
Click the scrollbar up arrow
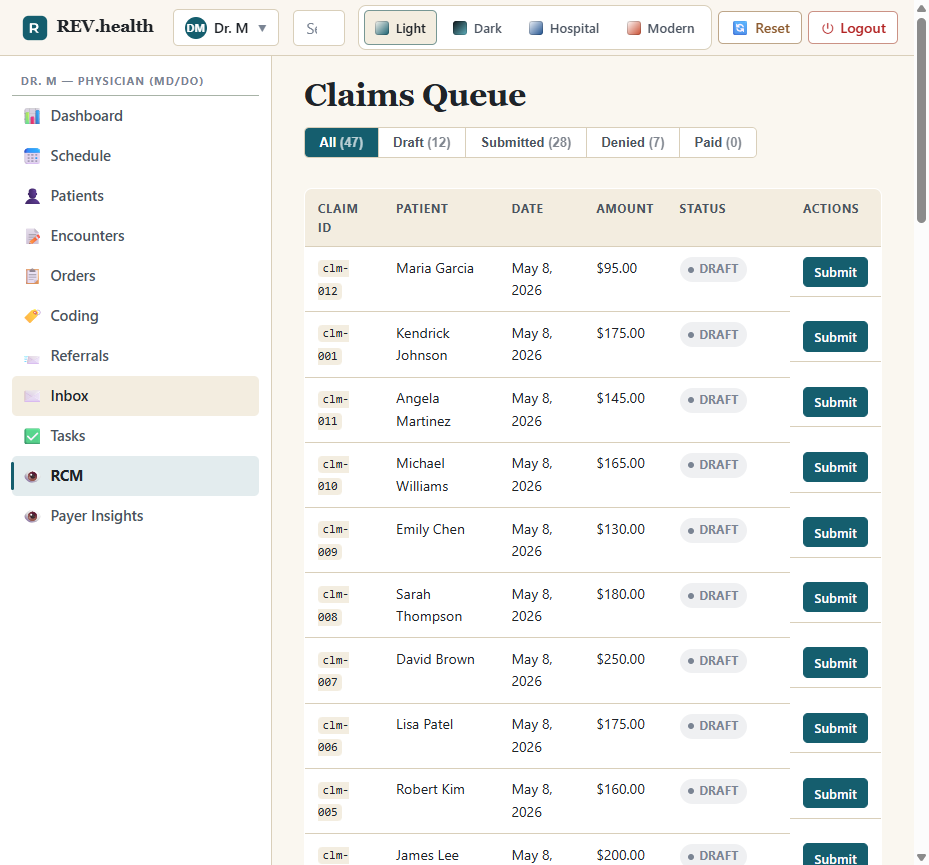(x=921, y=8)
